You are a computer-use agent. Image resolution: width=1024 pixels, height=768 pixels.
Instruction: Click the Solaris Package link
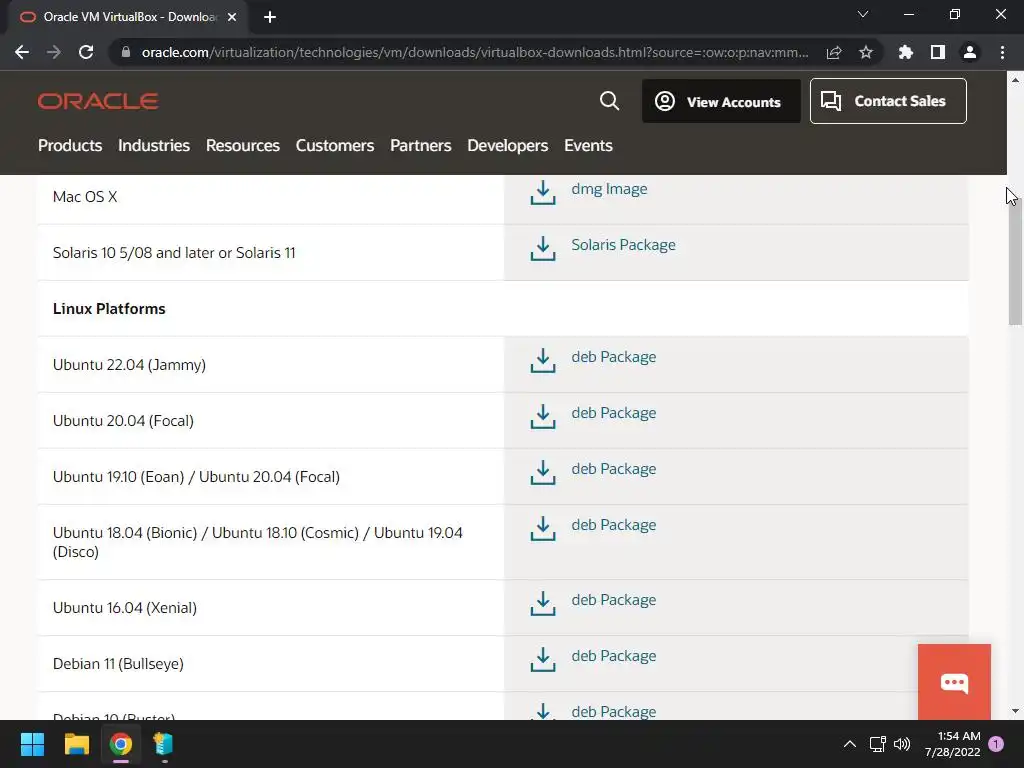coord(624,245)
